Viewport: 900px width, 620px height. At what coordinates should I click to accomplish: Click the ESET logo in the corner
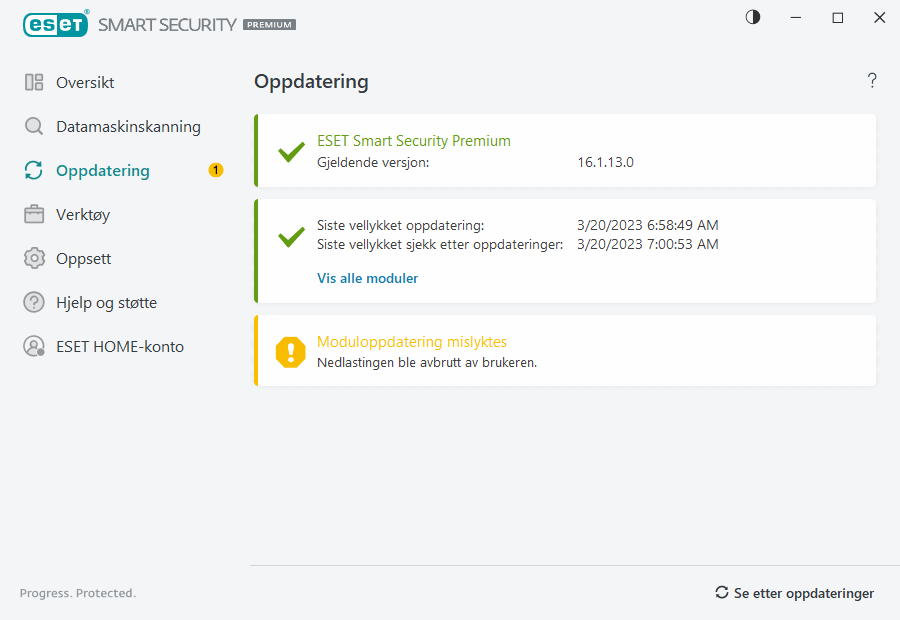pos(55,24)
